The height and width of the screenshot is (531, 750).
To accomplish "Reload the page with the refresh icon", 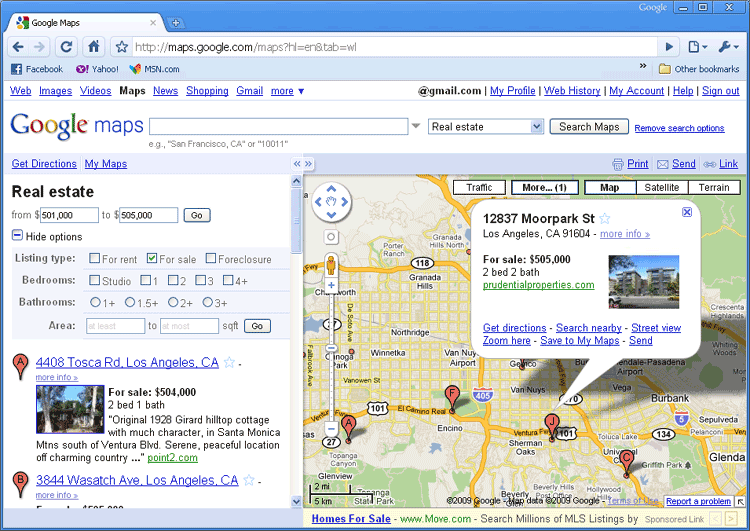I will tap(66, 47).
